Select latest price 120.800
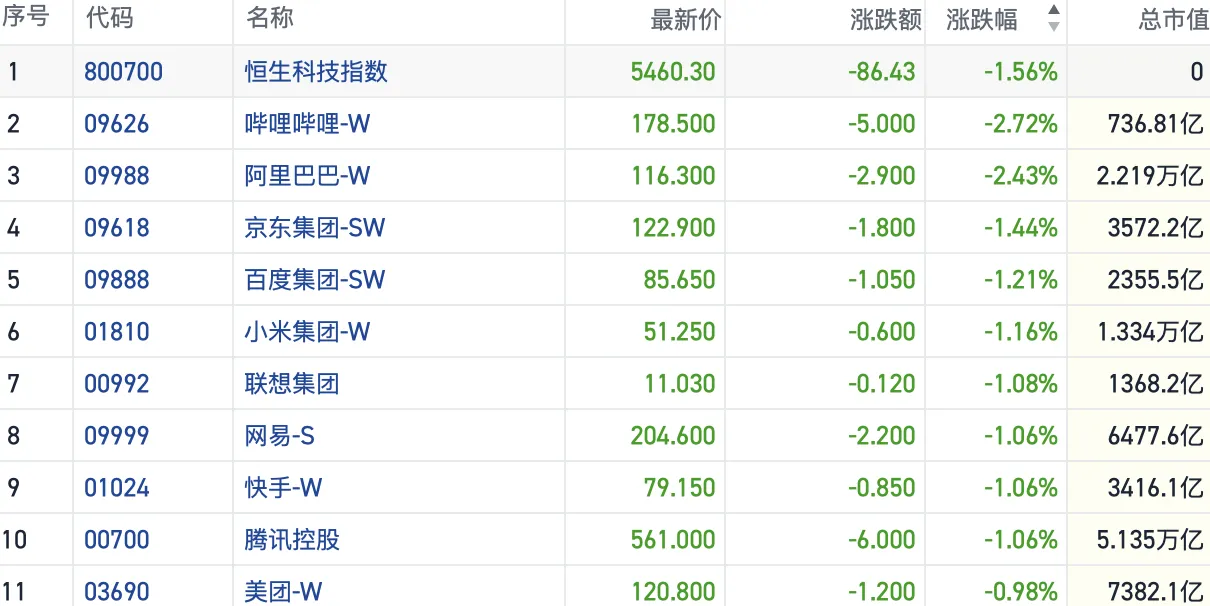The width and height of the screenshot is (1210, 606). (673, 592)
